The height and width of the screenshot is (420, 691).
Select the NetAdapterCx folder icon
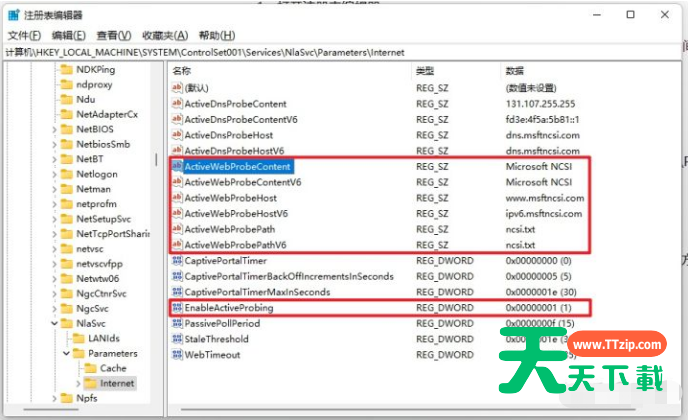(67, 115)
